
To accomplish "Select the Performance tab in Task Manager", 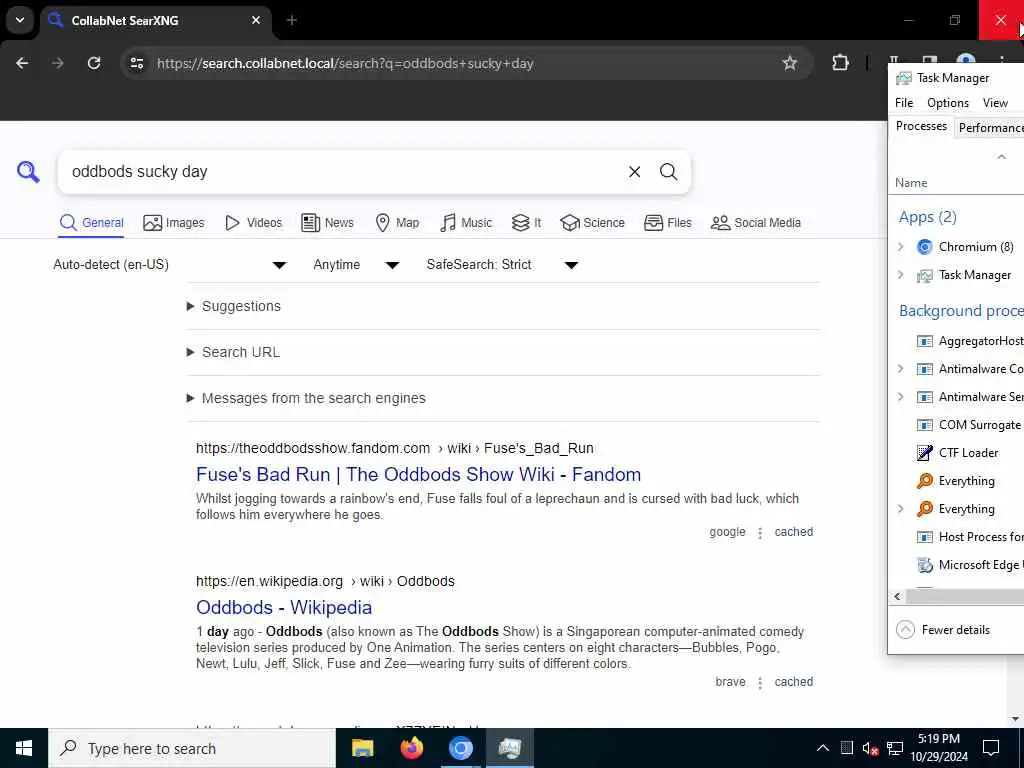I will tap(989, 127).
